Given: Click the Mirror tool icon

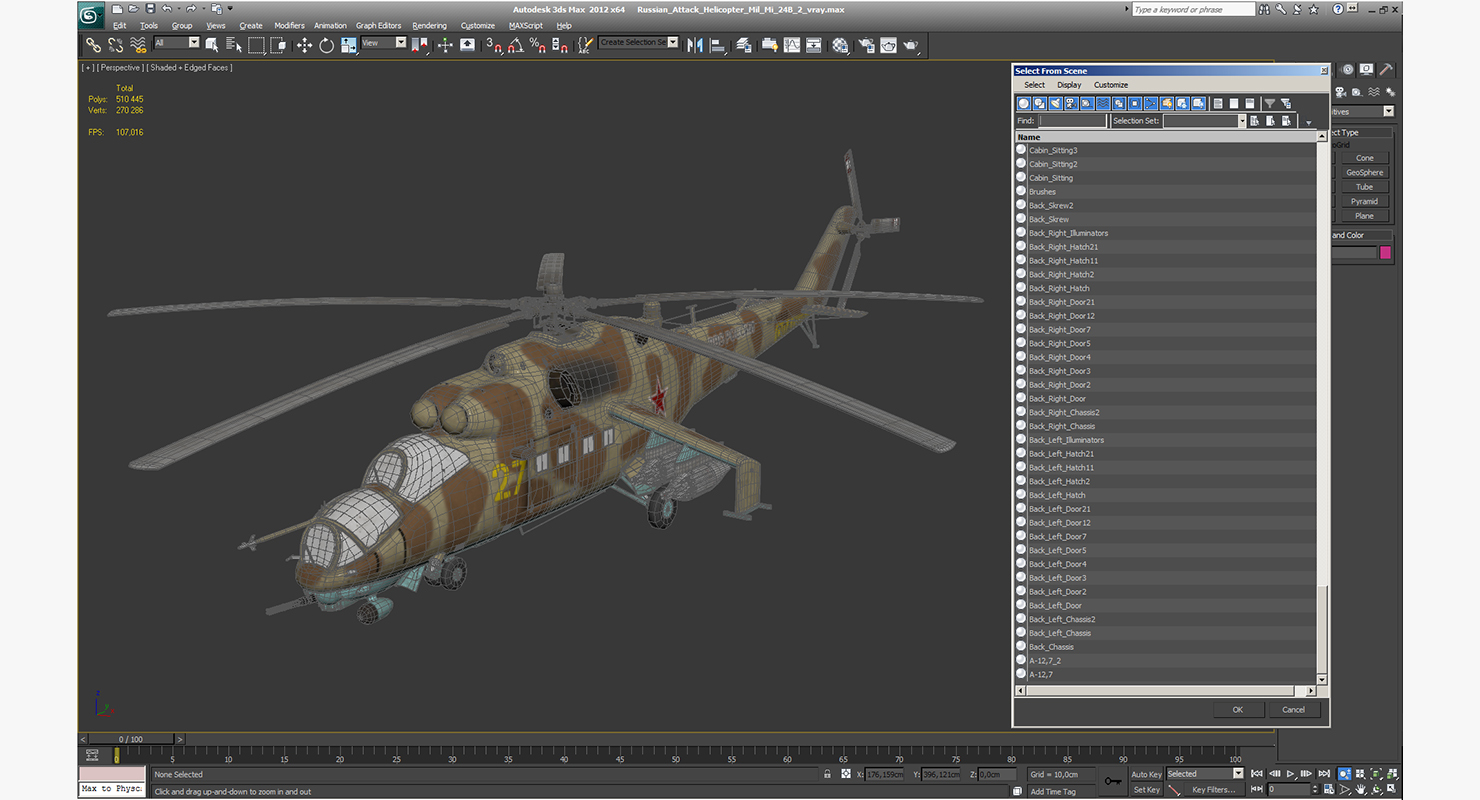Looking at the screenshot, I should [x=695, y=45].
